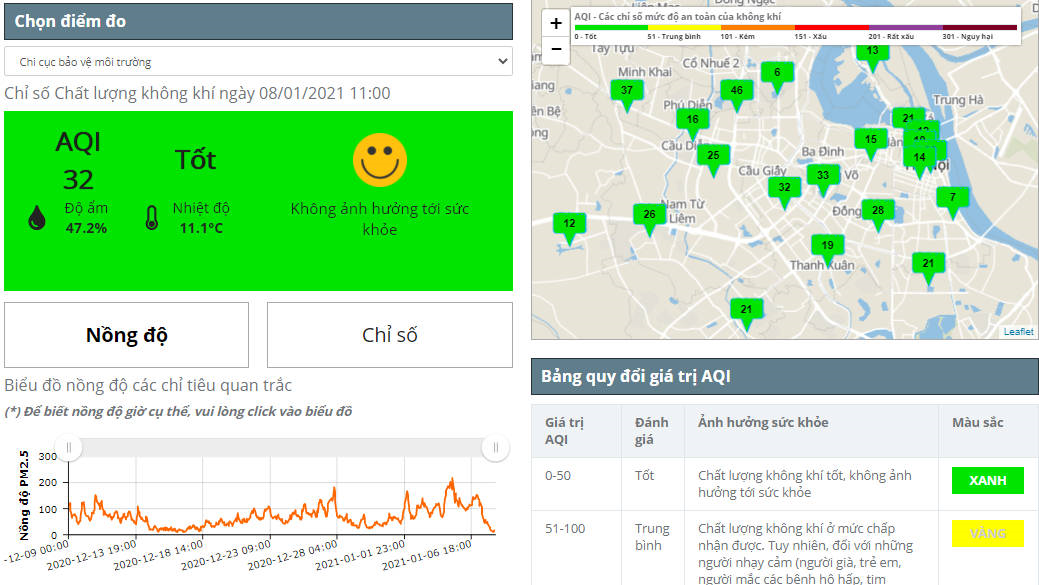Image resolution: width=1039 pixels, height=585 pixels.
Task: Click the right chart range slider handle
Action: (495, 449)
